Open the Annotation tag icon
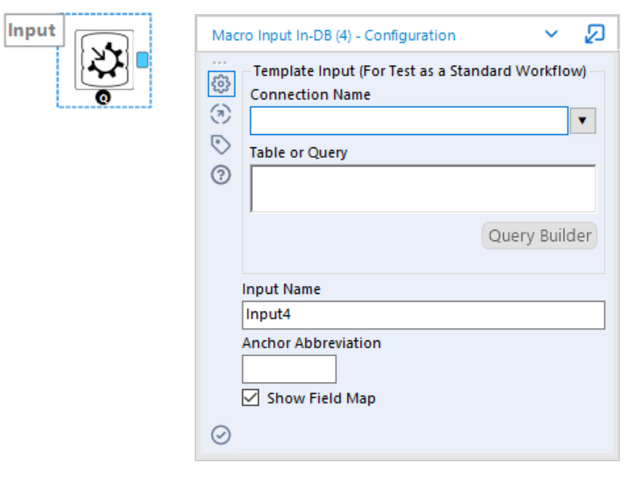Screen dimensions: 633x478 pyautogui.click(x=221, y=144)
